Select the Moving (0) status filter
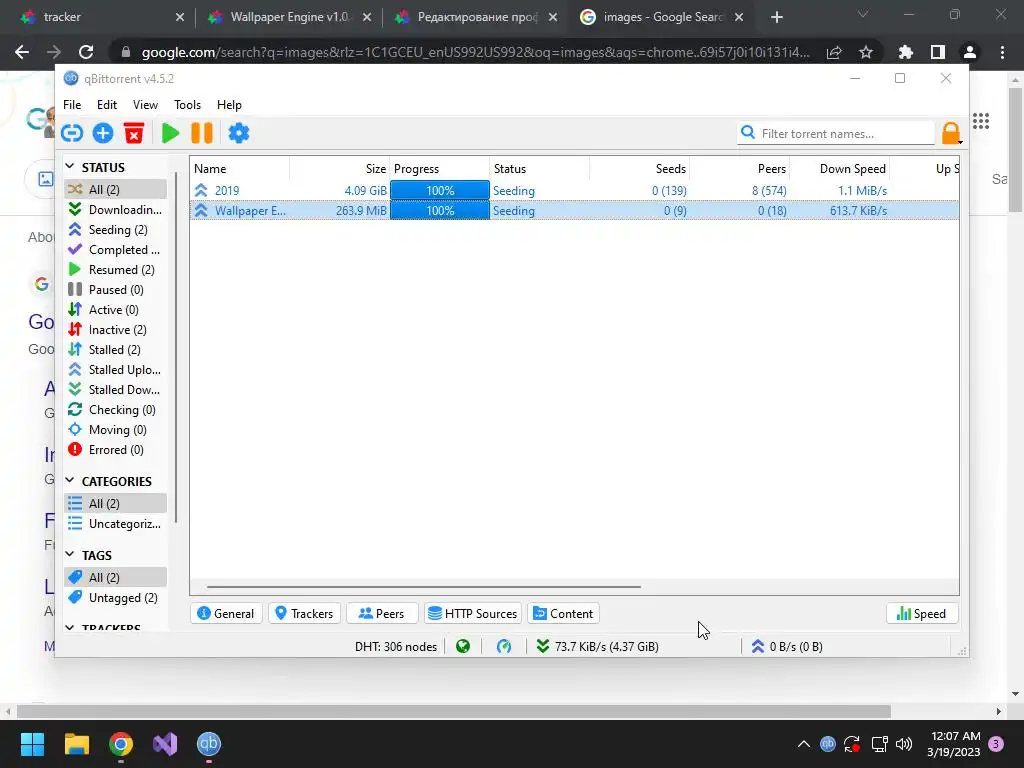 (115, 430)
